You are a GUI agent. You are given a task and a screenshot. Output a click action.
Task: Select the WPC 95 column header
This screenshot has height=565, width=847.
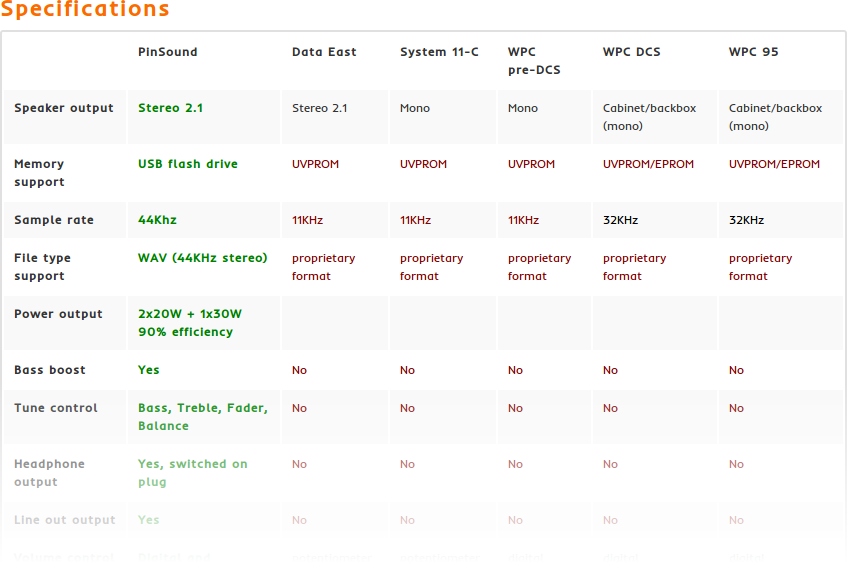click(x=754, y=52)
